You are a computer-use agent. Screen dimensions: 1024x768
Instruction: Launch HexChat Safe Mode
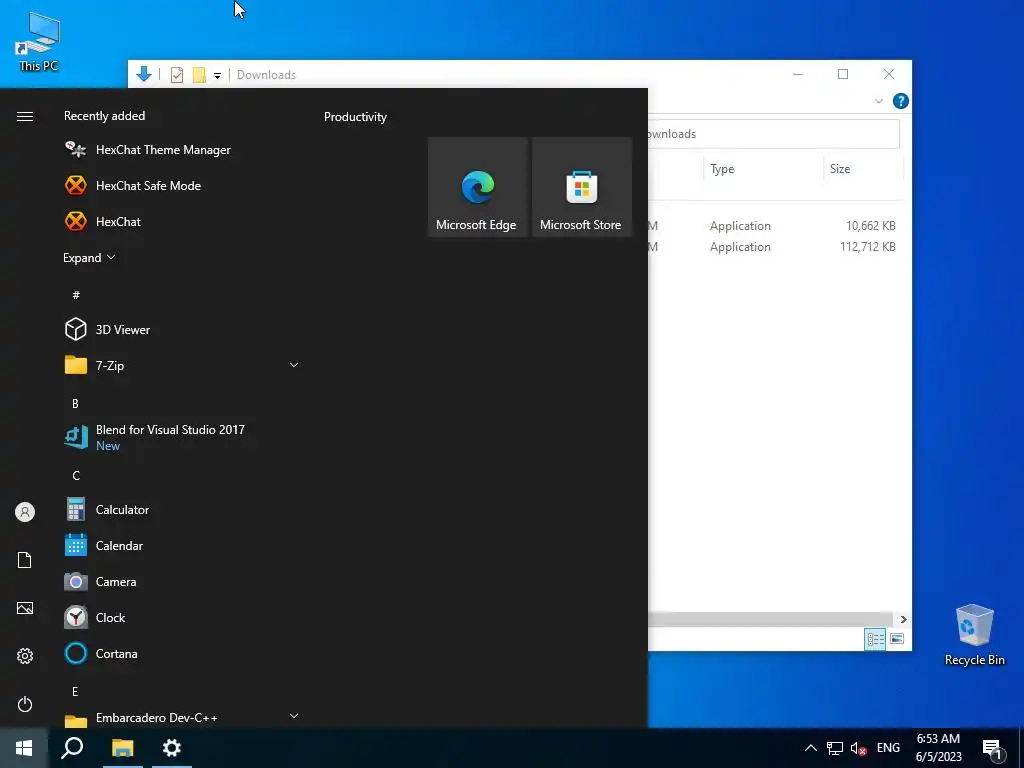click(x=183, y=185)
